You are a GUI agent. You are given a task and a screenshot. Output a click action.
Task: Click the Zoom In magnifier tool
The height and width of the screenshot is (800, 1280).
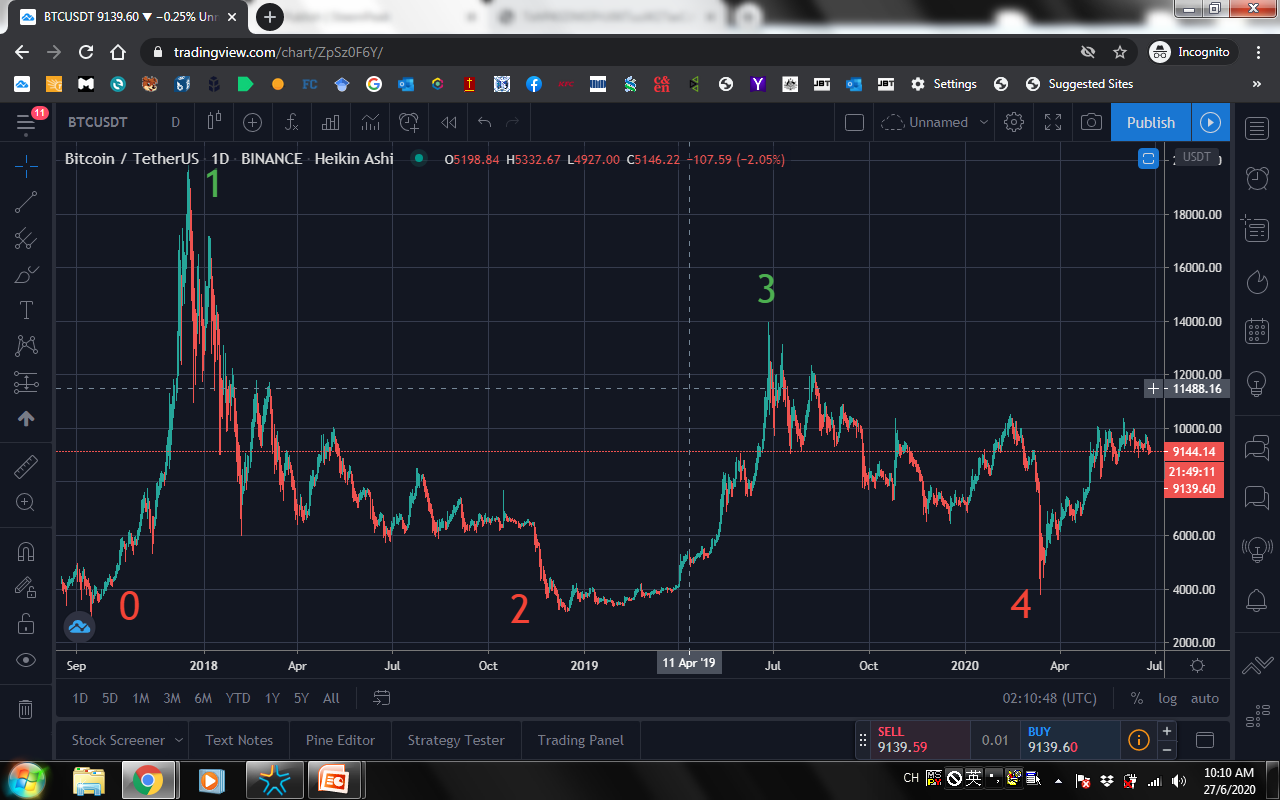(27, 503)
